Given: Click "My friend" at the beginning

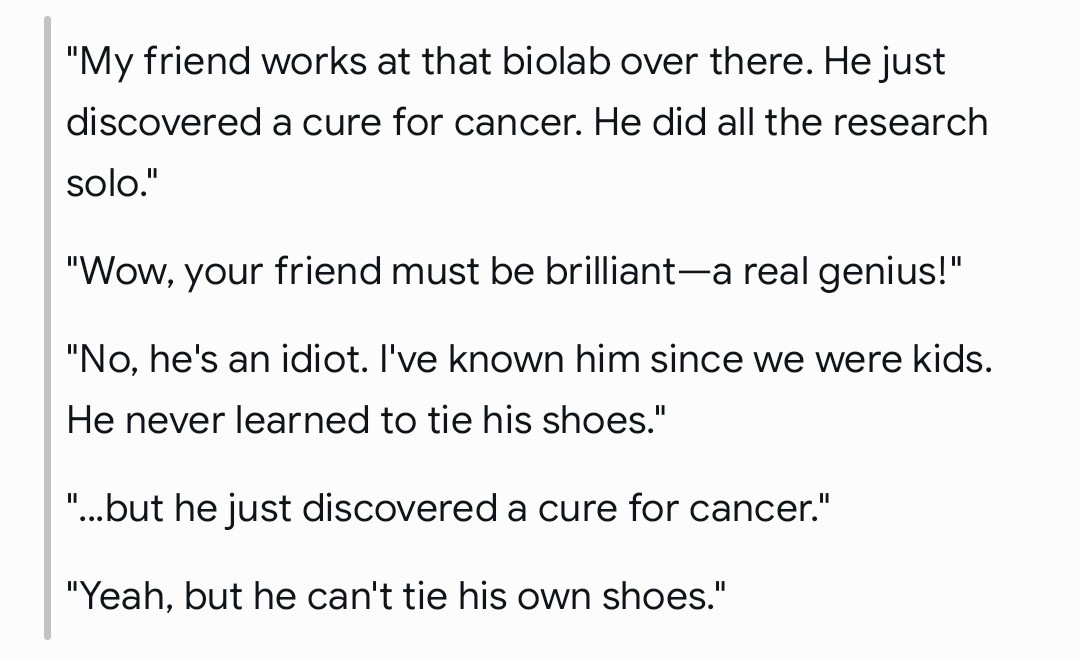Looking at the screenshot, I should (165, 61).
